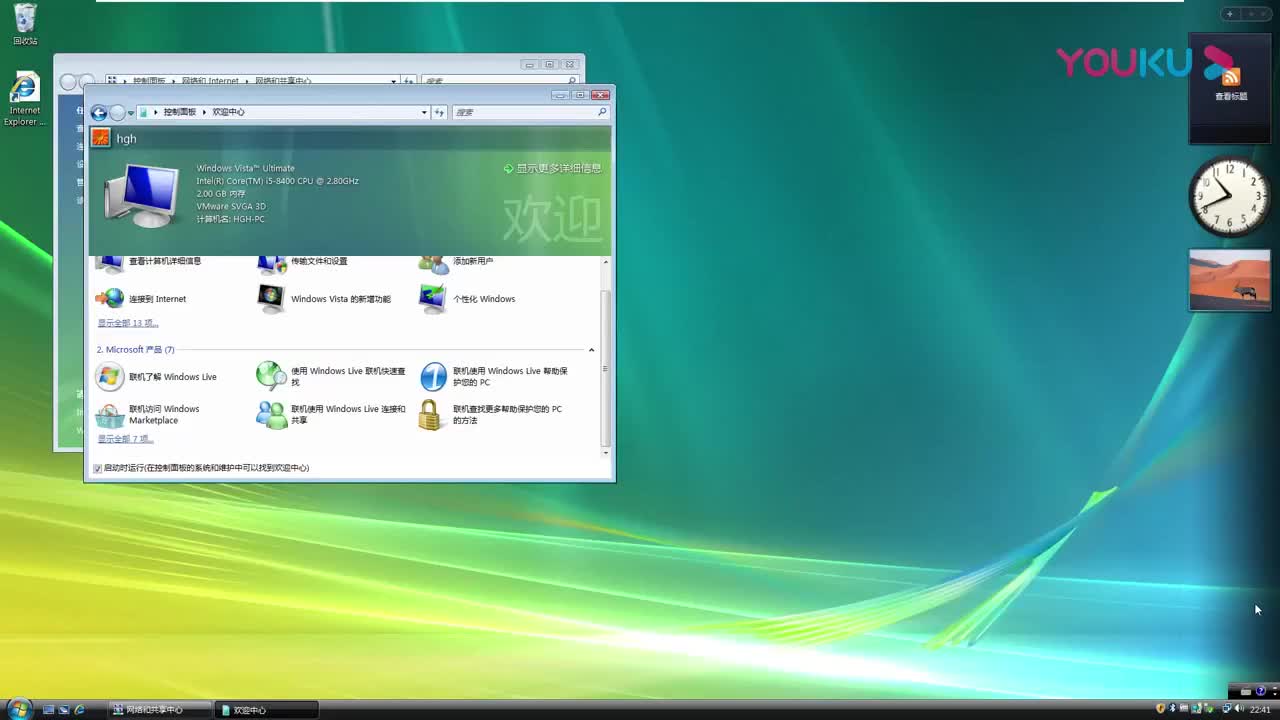Open the Internet Explorer desktop shortcut

[x=25, y=99]
